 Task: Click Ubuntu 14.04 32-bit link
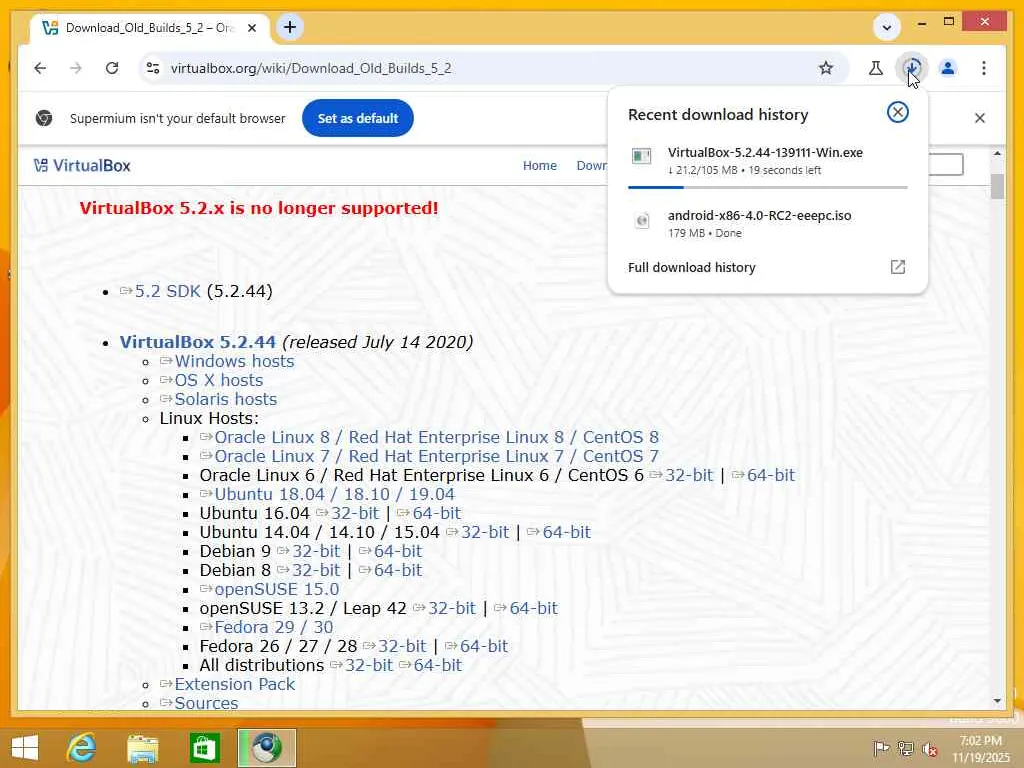[x=485, y=532]
